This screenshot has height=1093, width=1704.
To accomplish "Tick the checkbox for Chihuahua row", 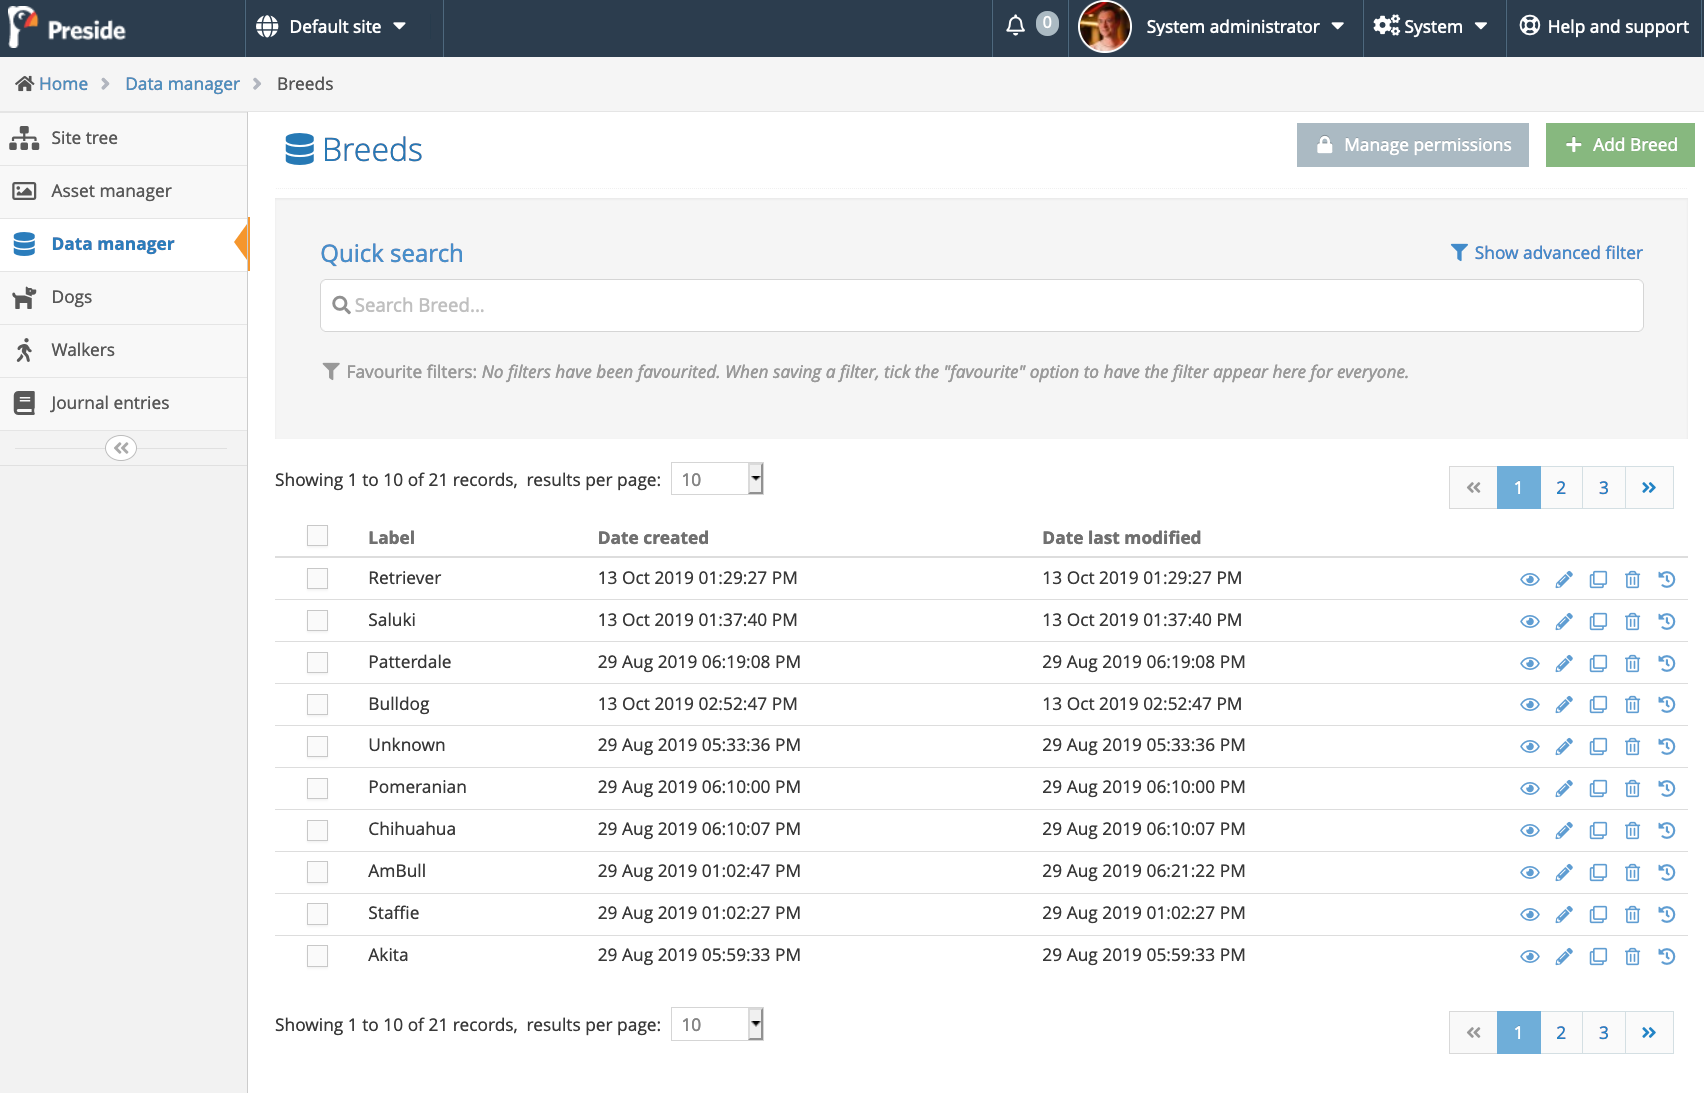I will pos(317,830).
